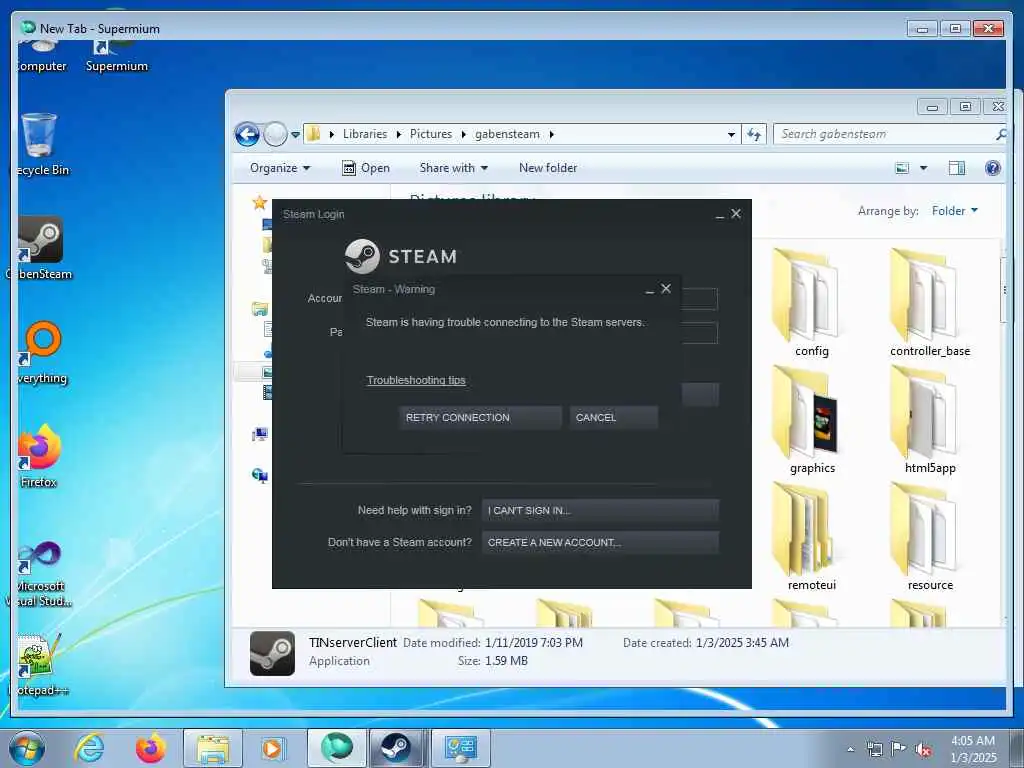Viewport: 1024px width, 768px height.
Task: Open muted volume tray icon
Action: coord(923,750)
